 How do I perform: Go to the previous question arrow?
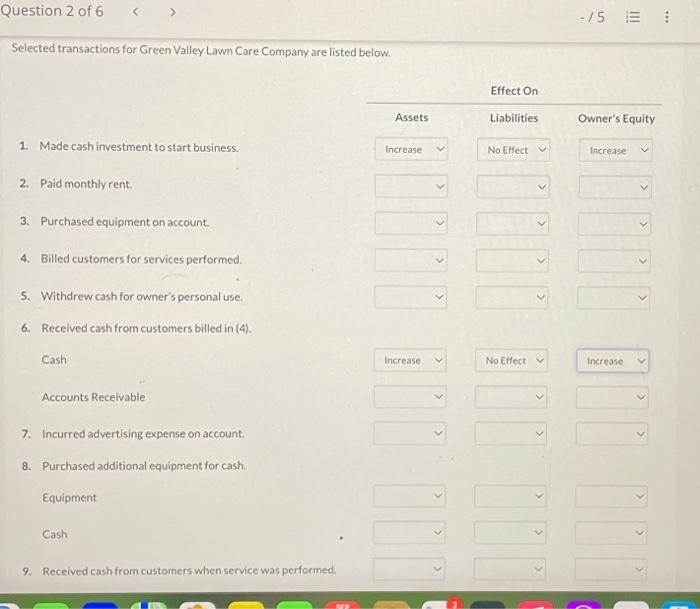[x=135, y=12]
